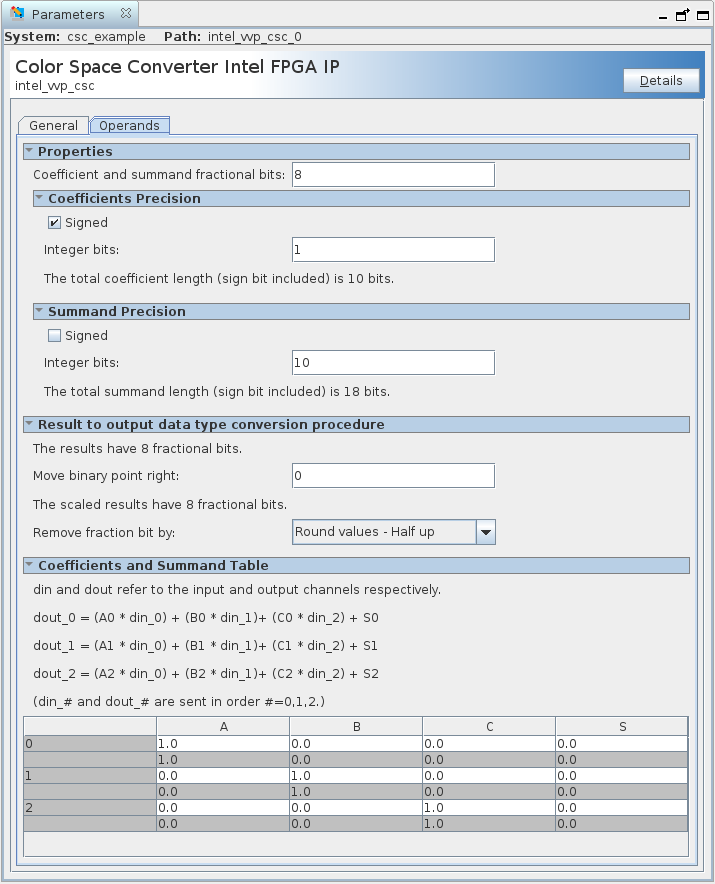Edit the B coefficient cell in row 0

point(356,744)
